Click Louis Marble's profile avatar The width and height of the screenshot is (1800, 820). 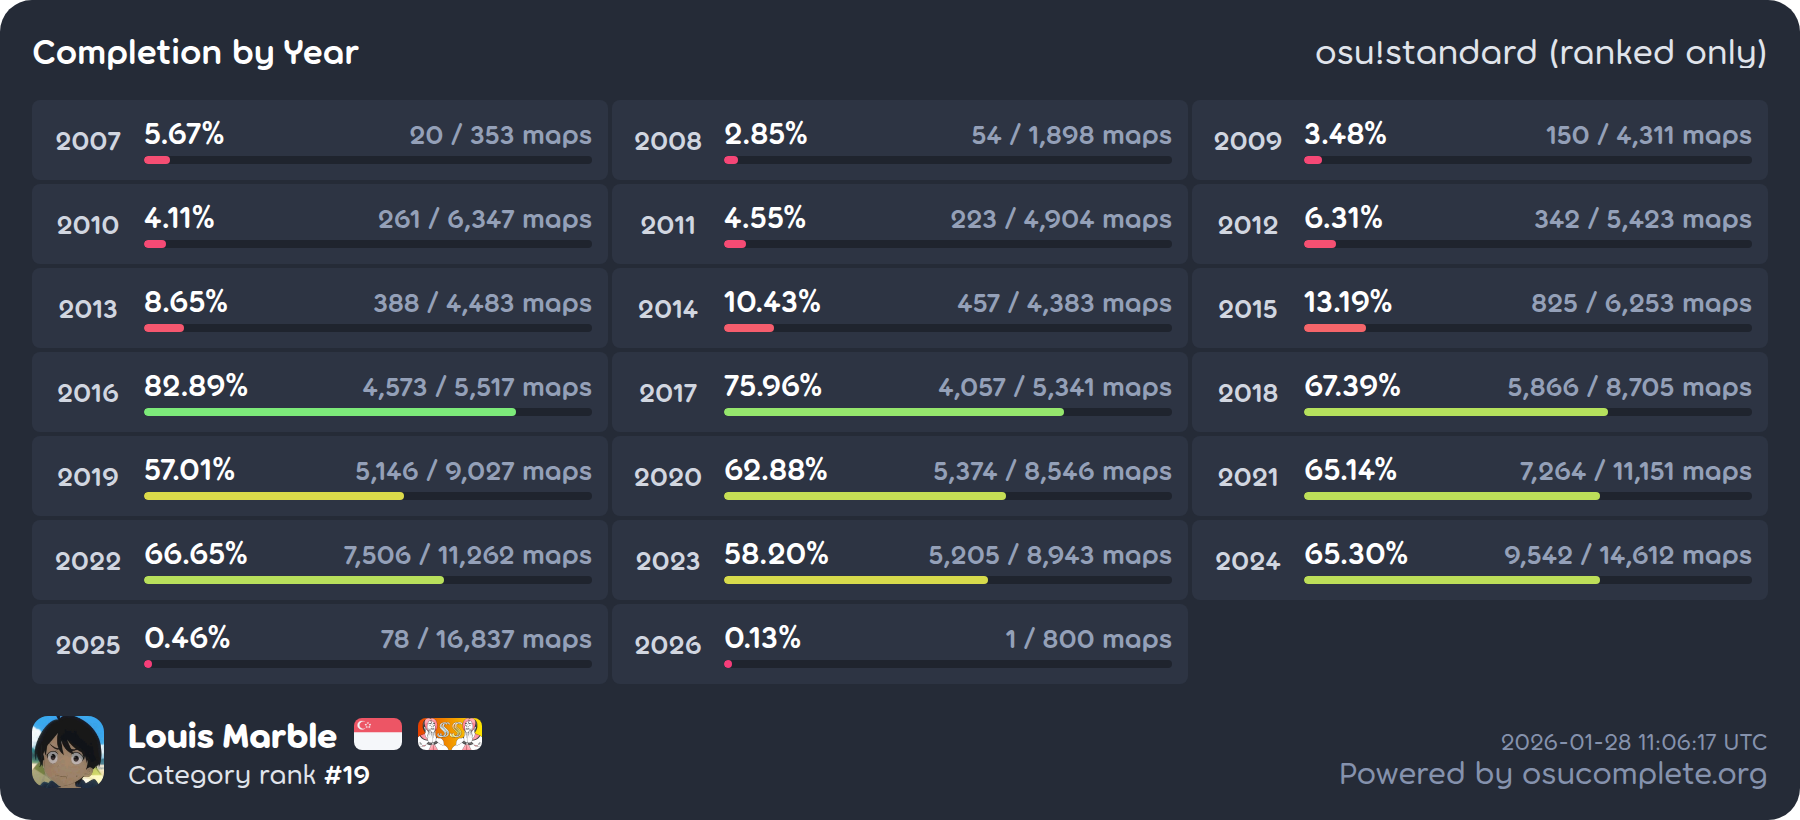[x=68, y=751]
